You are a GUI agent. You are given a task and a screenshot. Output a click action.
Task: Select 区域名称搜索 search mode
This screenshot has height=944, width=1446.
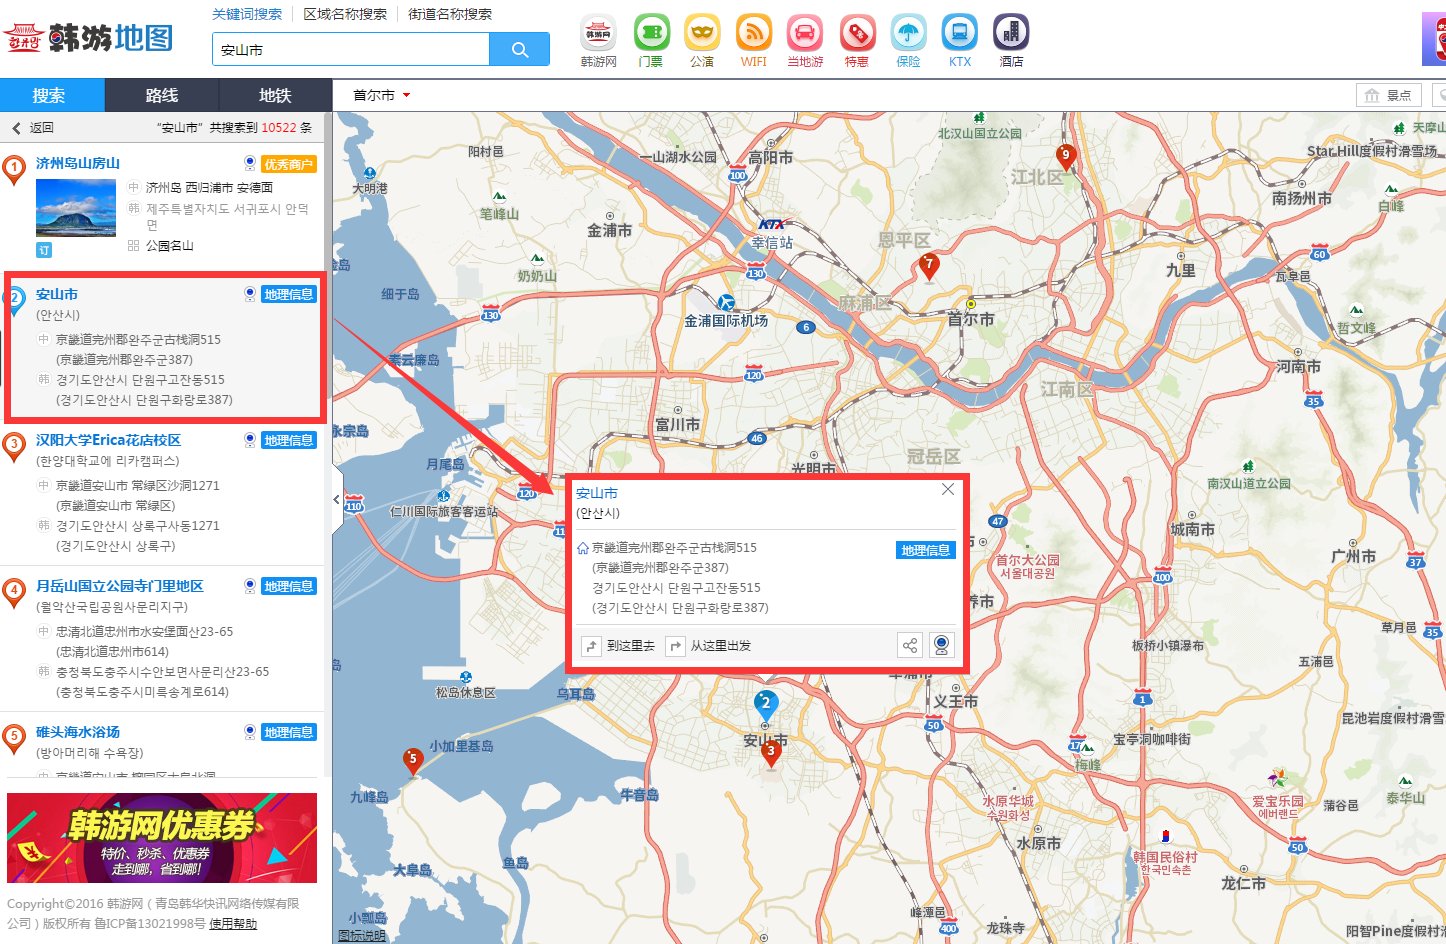point(345,14)
